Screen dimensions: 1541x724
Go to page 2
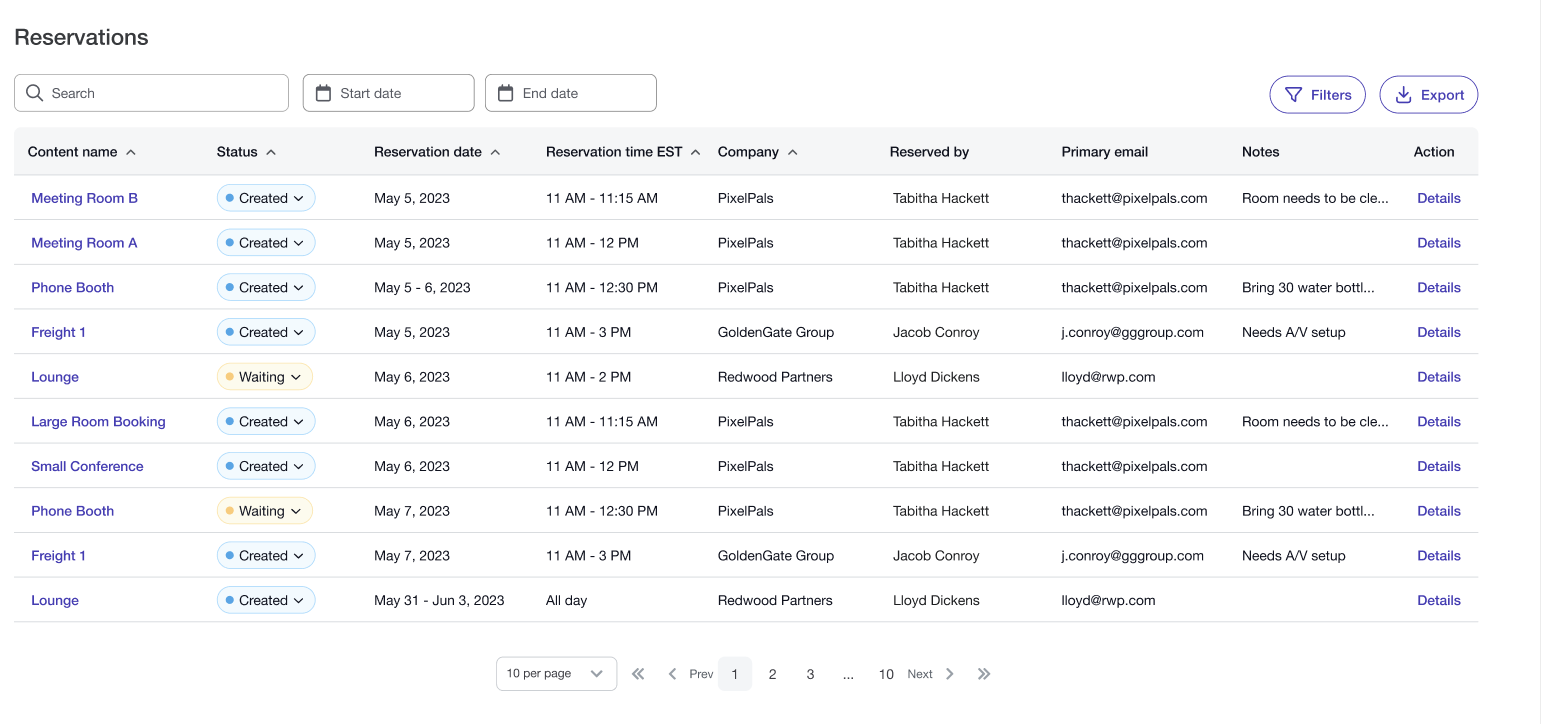[772, 674]
